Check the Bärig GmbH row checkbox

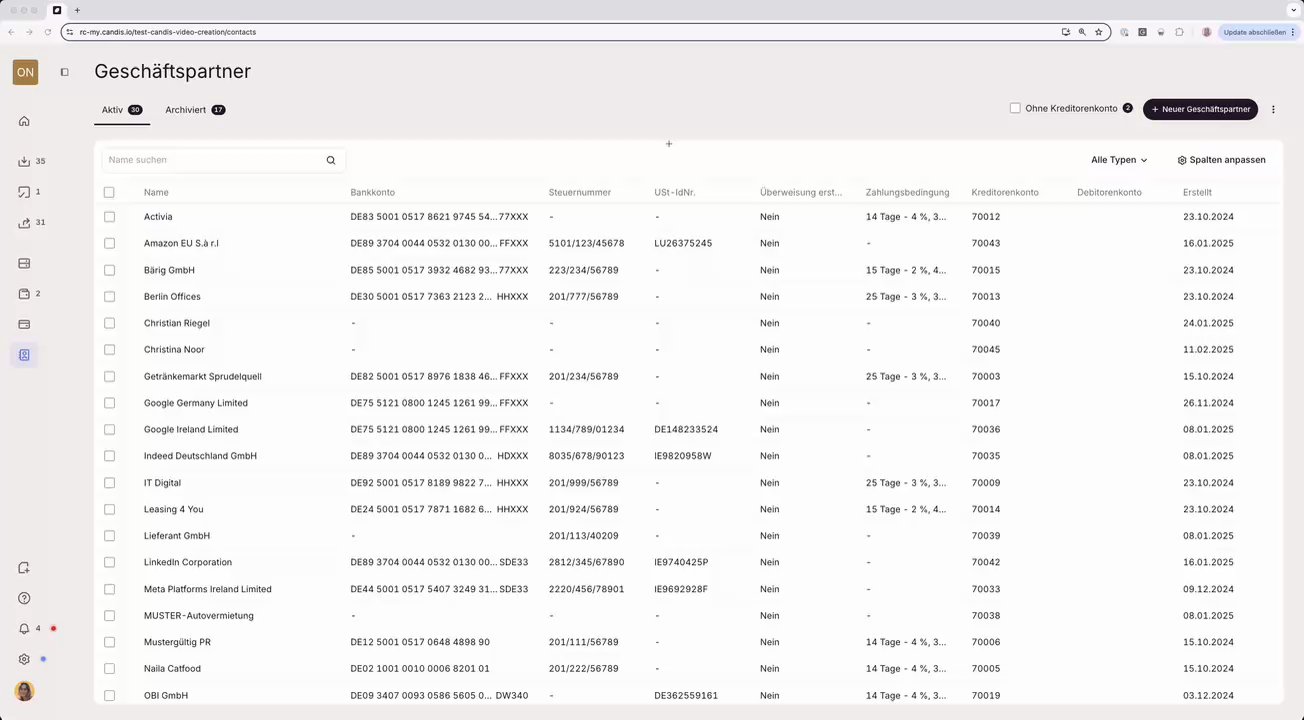[x=109, y=270]
